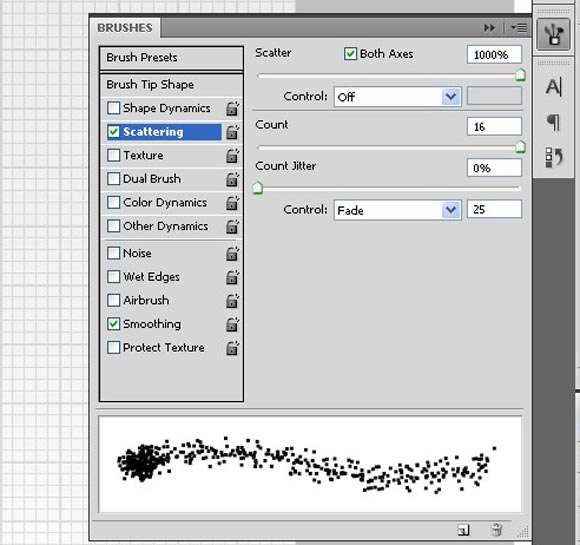580x545 pixels.
Task: Select the Dual Brush options label
Action: 152,179
